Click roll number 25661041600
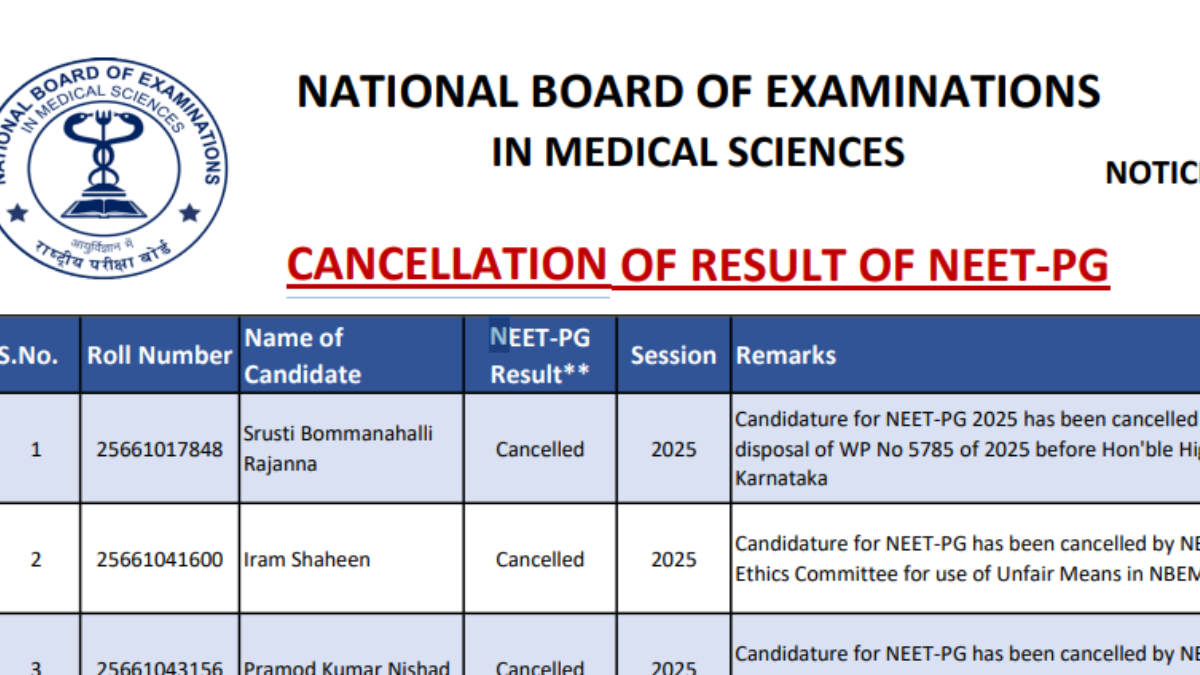This screenshot has width=1200, height=675. pyautogui.click(x=160, y=559)
